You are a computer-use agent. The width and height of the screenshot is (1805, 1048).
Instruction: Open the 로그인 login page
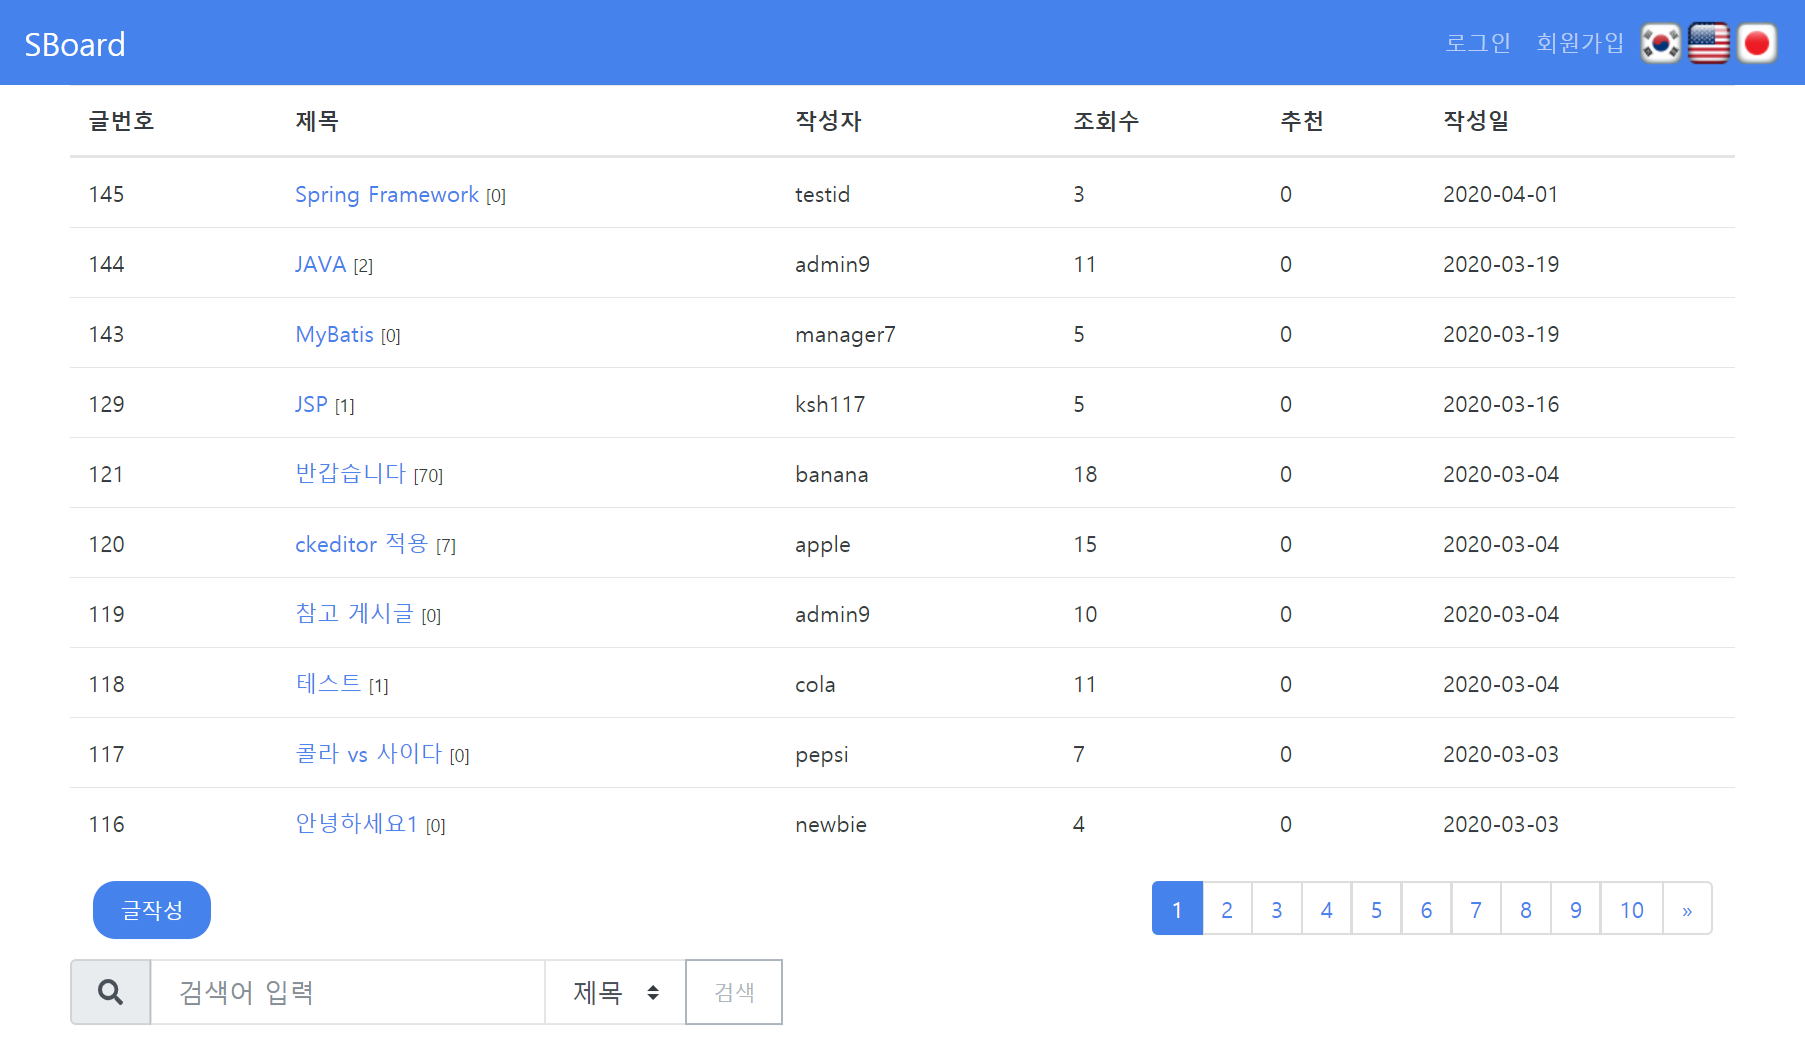(1478, 42)
